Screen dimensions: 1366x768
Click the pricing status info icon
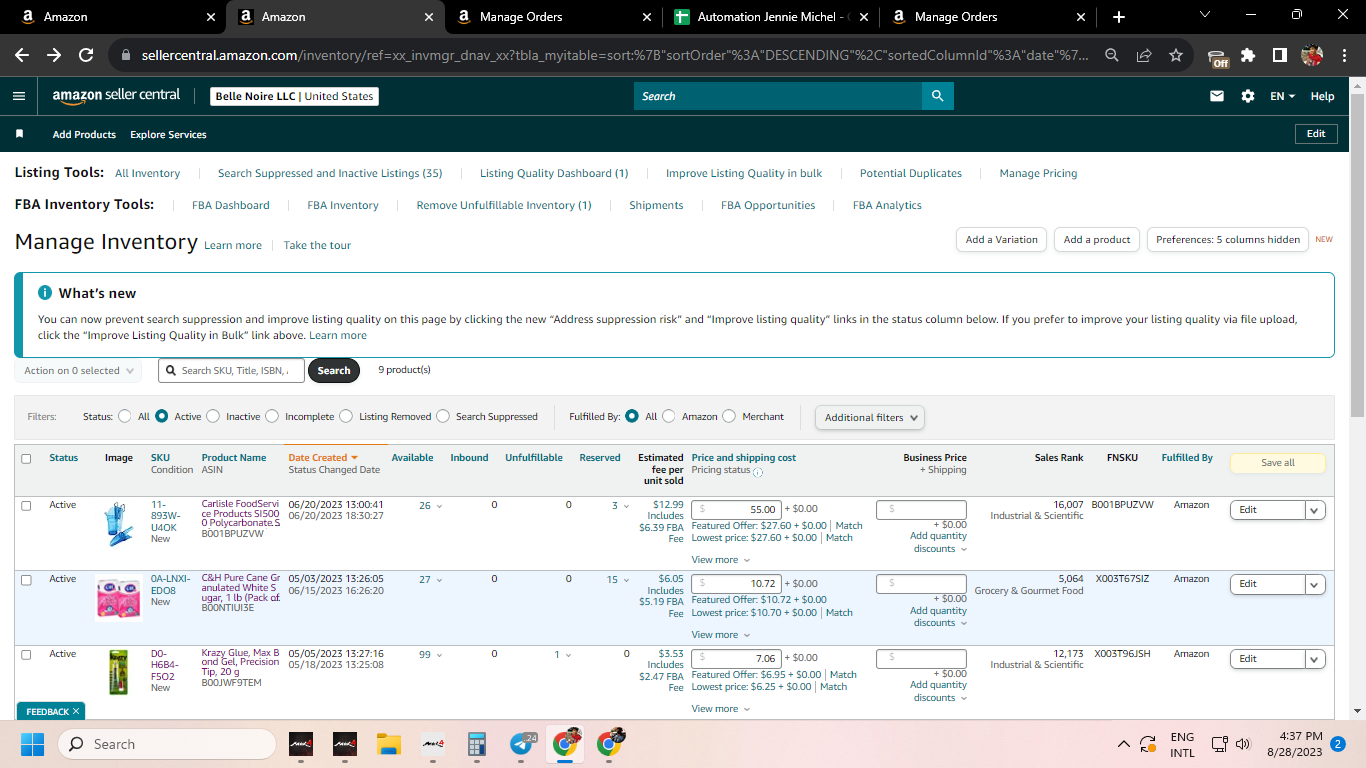point(758,472)
